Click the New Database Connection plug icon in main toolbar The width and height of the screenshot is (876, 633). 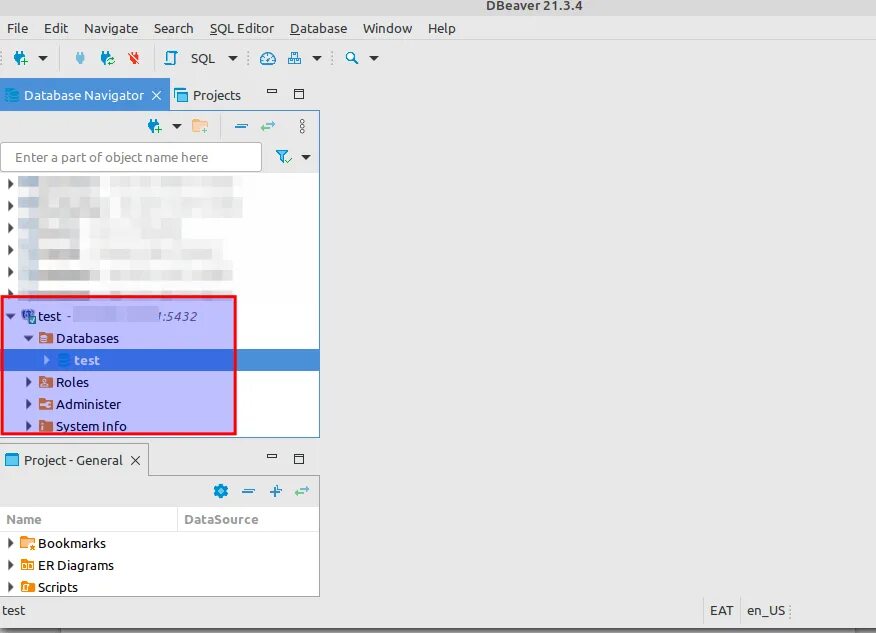21,58
